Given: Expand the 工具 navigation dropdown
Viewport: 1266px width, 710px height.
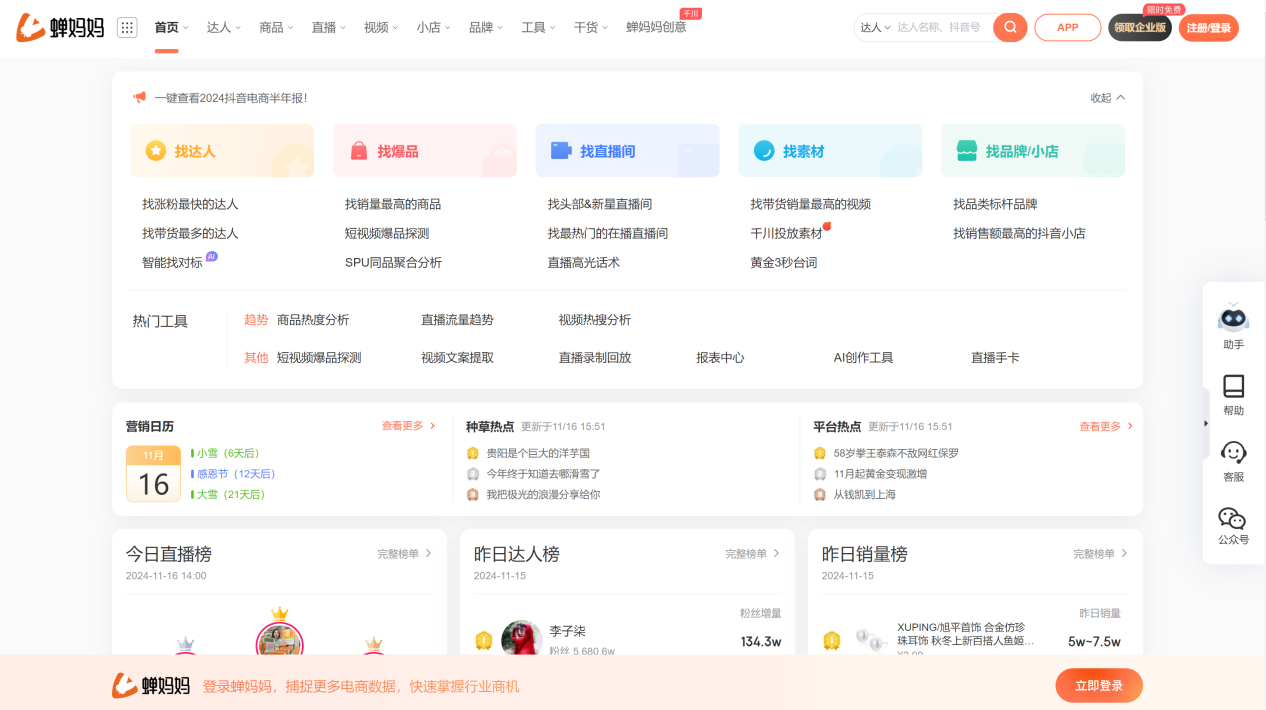Looking at the screenshot, I should [x=539, y=27].
